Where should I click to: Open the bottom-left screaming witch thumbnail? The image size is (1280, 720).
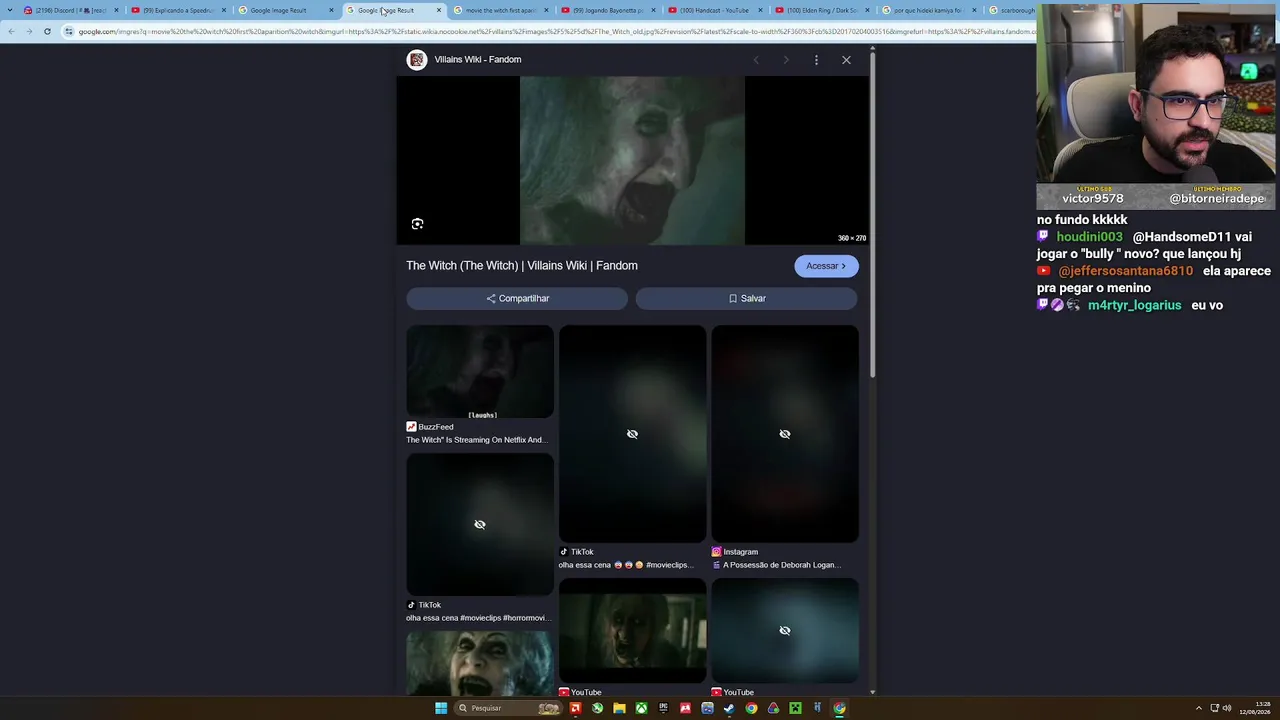(480, 662)
